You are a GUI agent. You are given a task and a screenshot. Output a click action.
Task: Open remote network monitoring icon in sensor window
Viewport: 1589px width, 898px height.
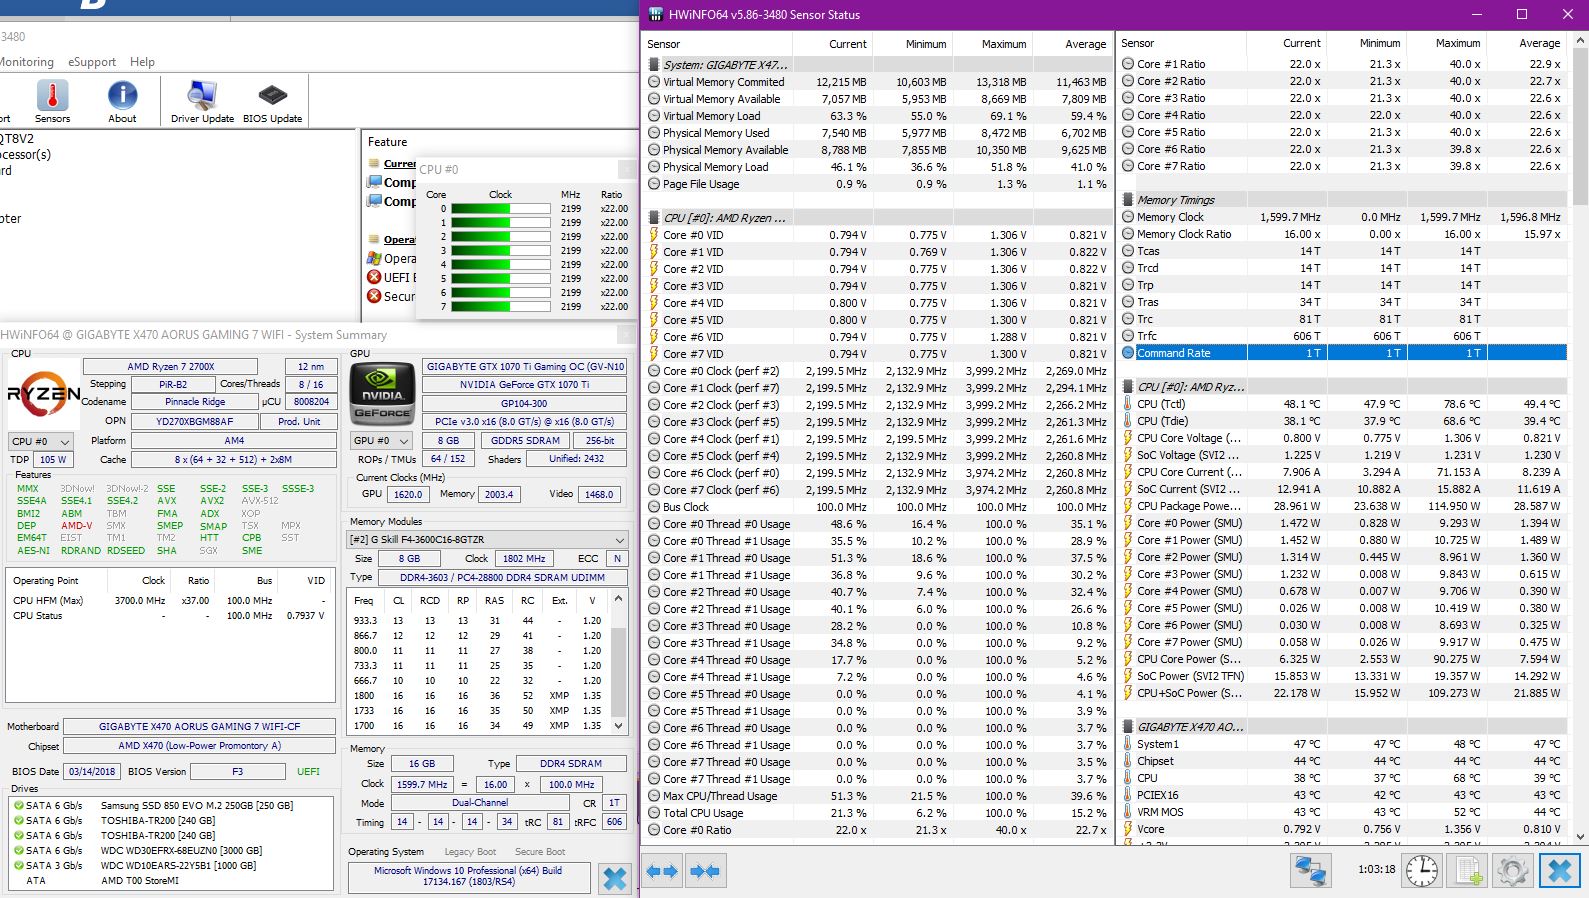click(x=1309, y=871)
